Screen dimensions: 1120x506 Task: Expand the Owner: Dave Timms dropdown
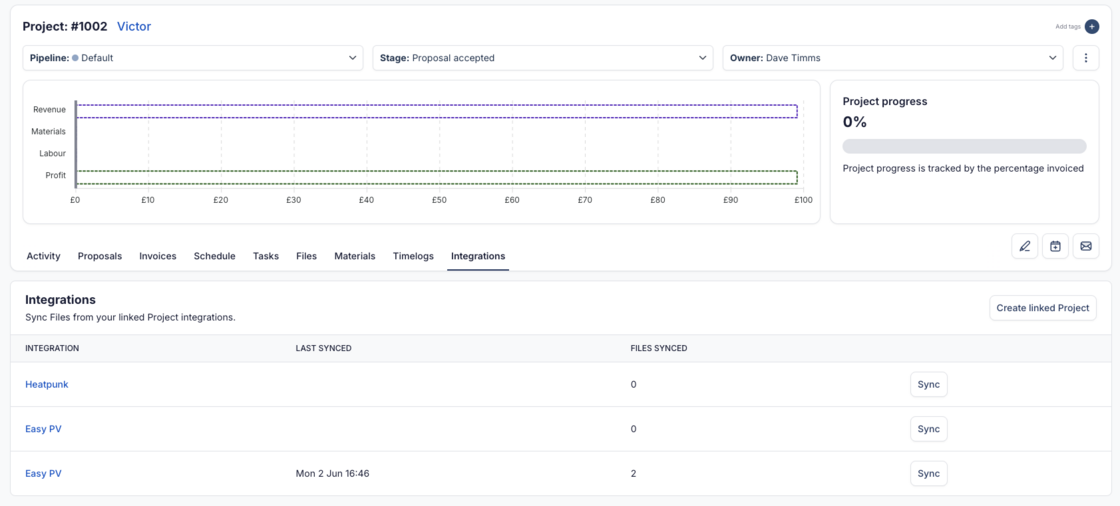click(892, 58)
